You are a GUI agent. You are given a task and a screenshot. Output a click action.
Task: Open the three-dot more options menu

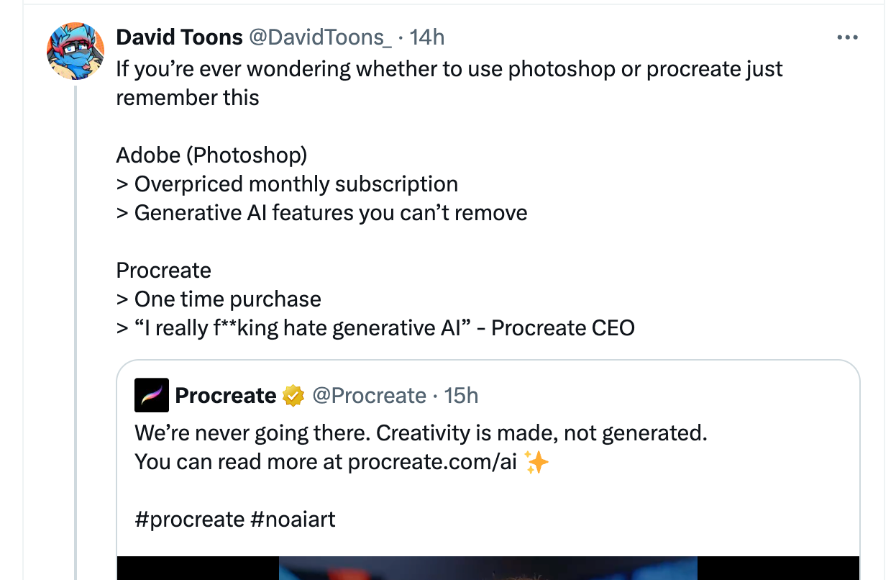pos(847,38)
